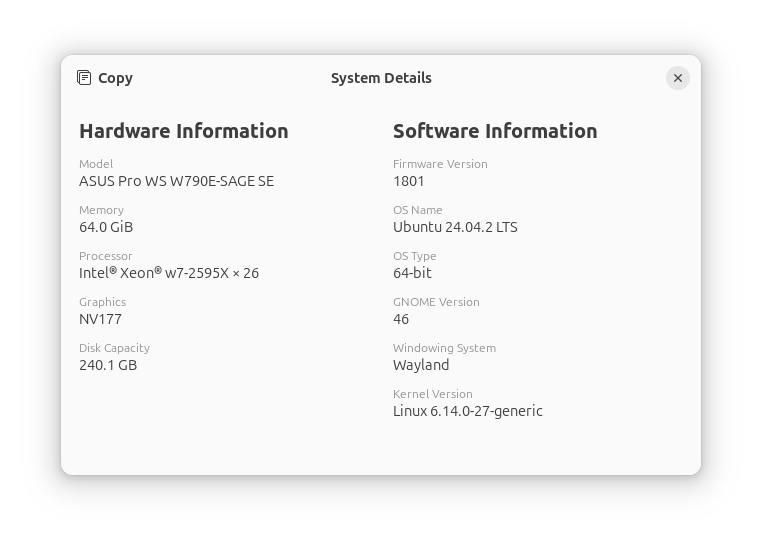This screenshot has width=762, height=542.
Task: Close the System Details dialog
Action: point(678,78)
